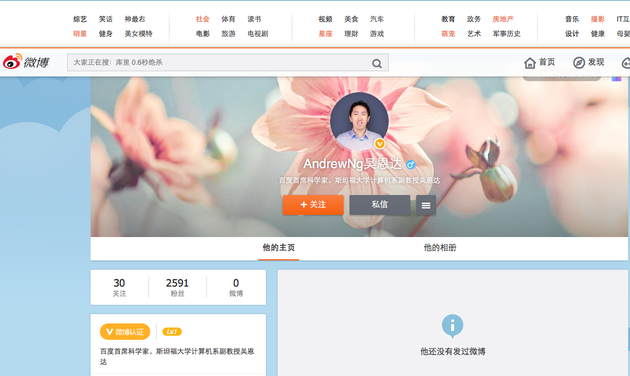The image size is (630, 376).
Task: Open the 健身 category
Action: click(106, 34)
